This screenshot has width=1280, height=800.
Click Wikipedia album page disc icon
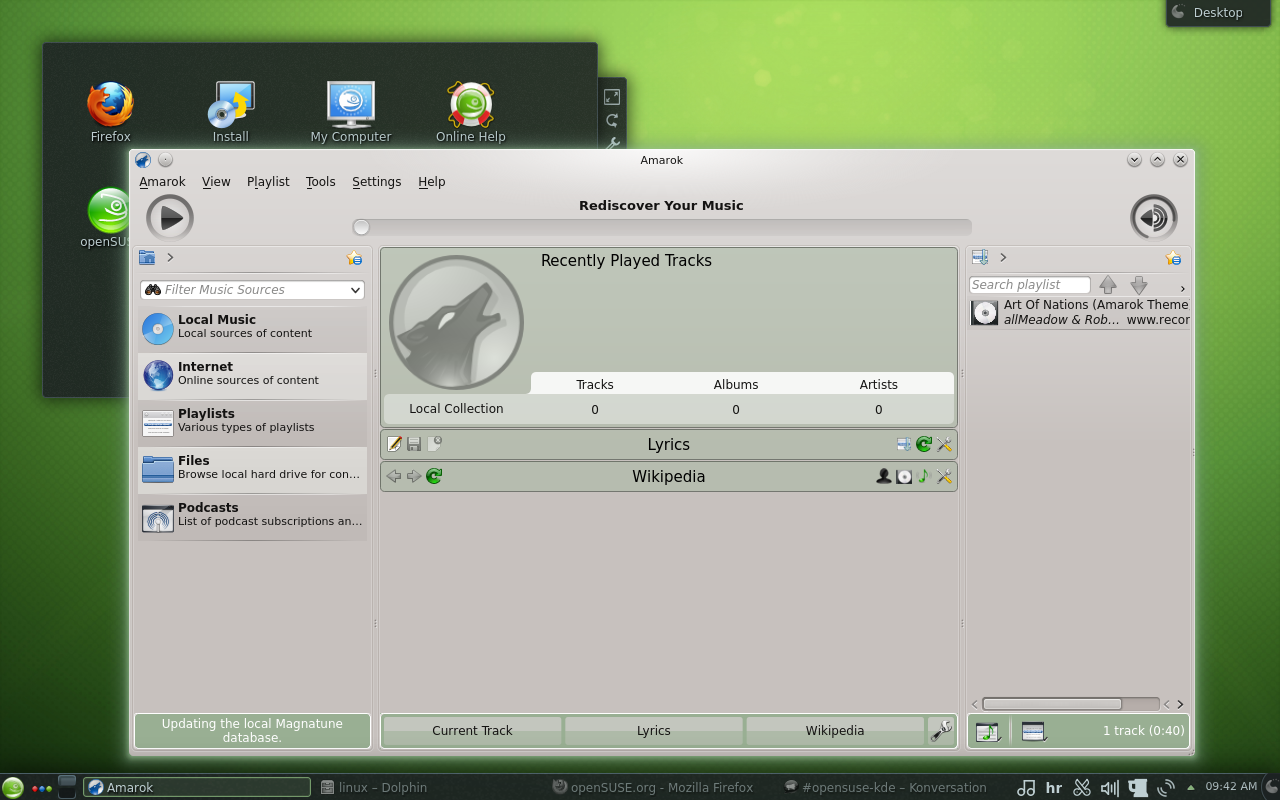tap(904, 476)
